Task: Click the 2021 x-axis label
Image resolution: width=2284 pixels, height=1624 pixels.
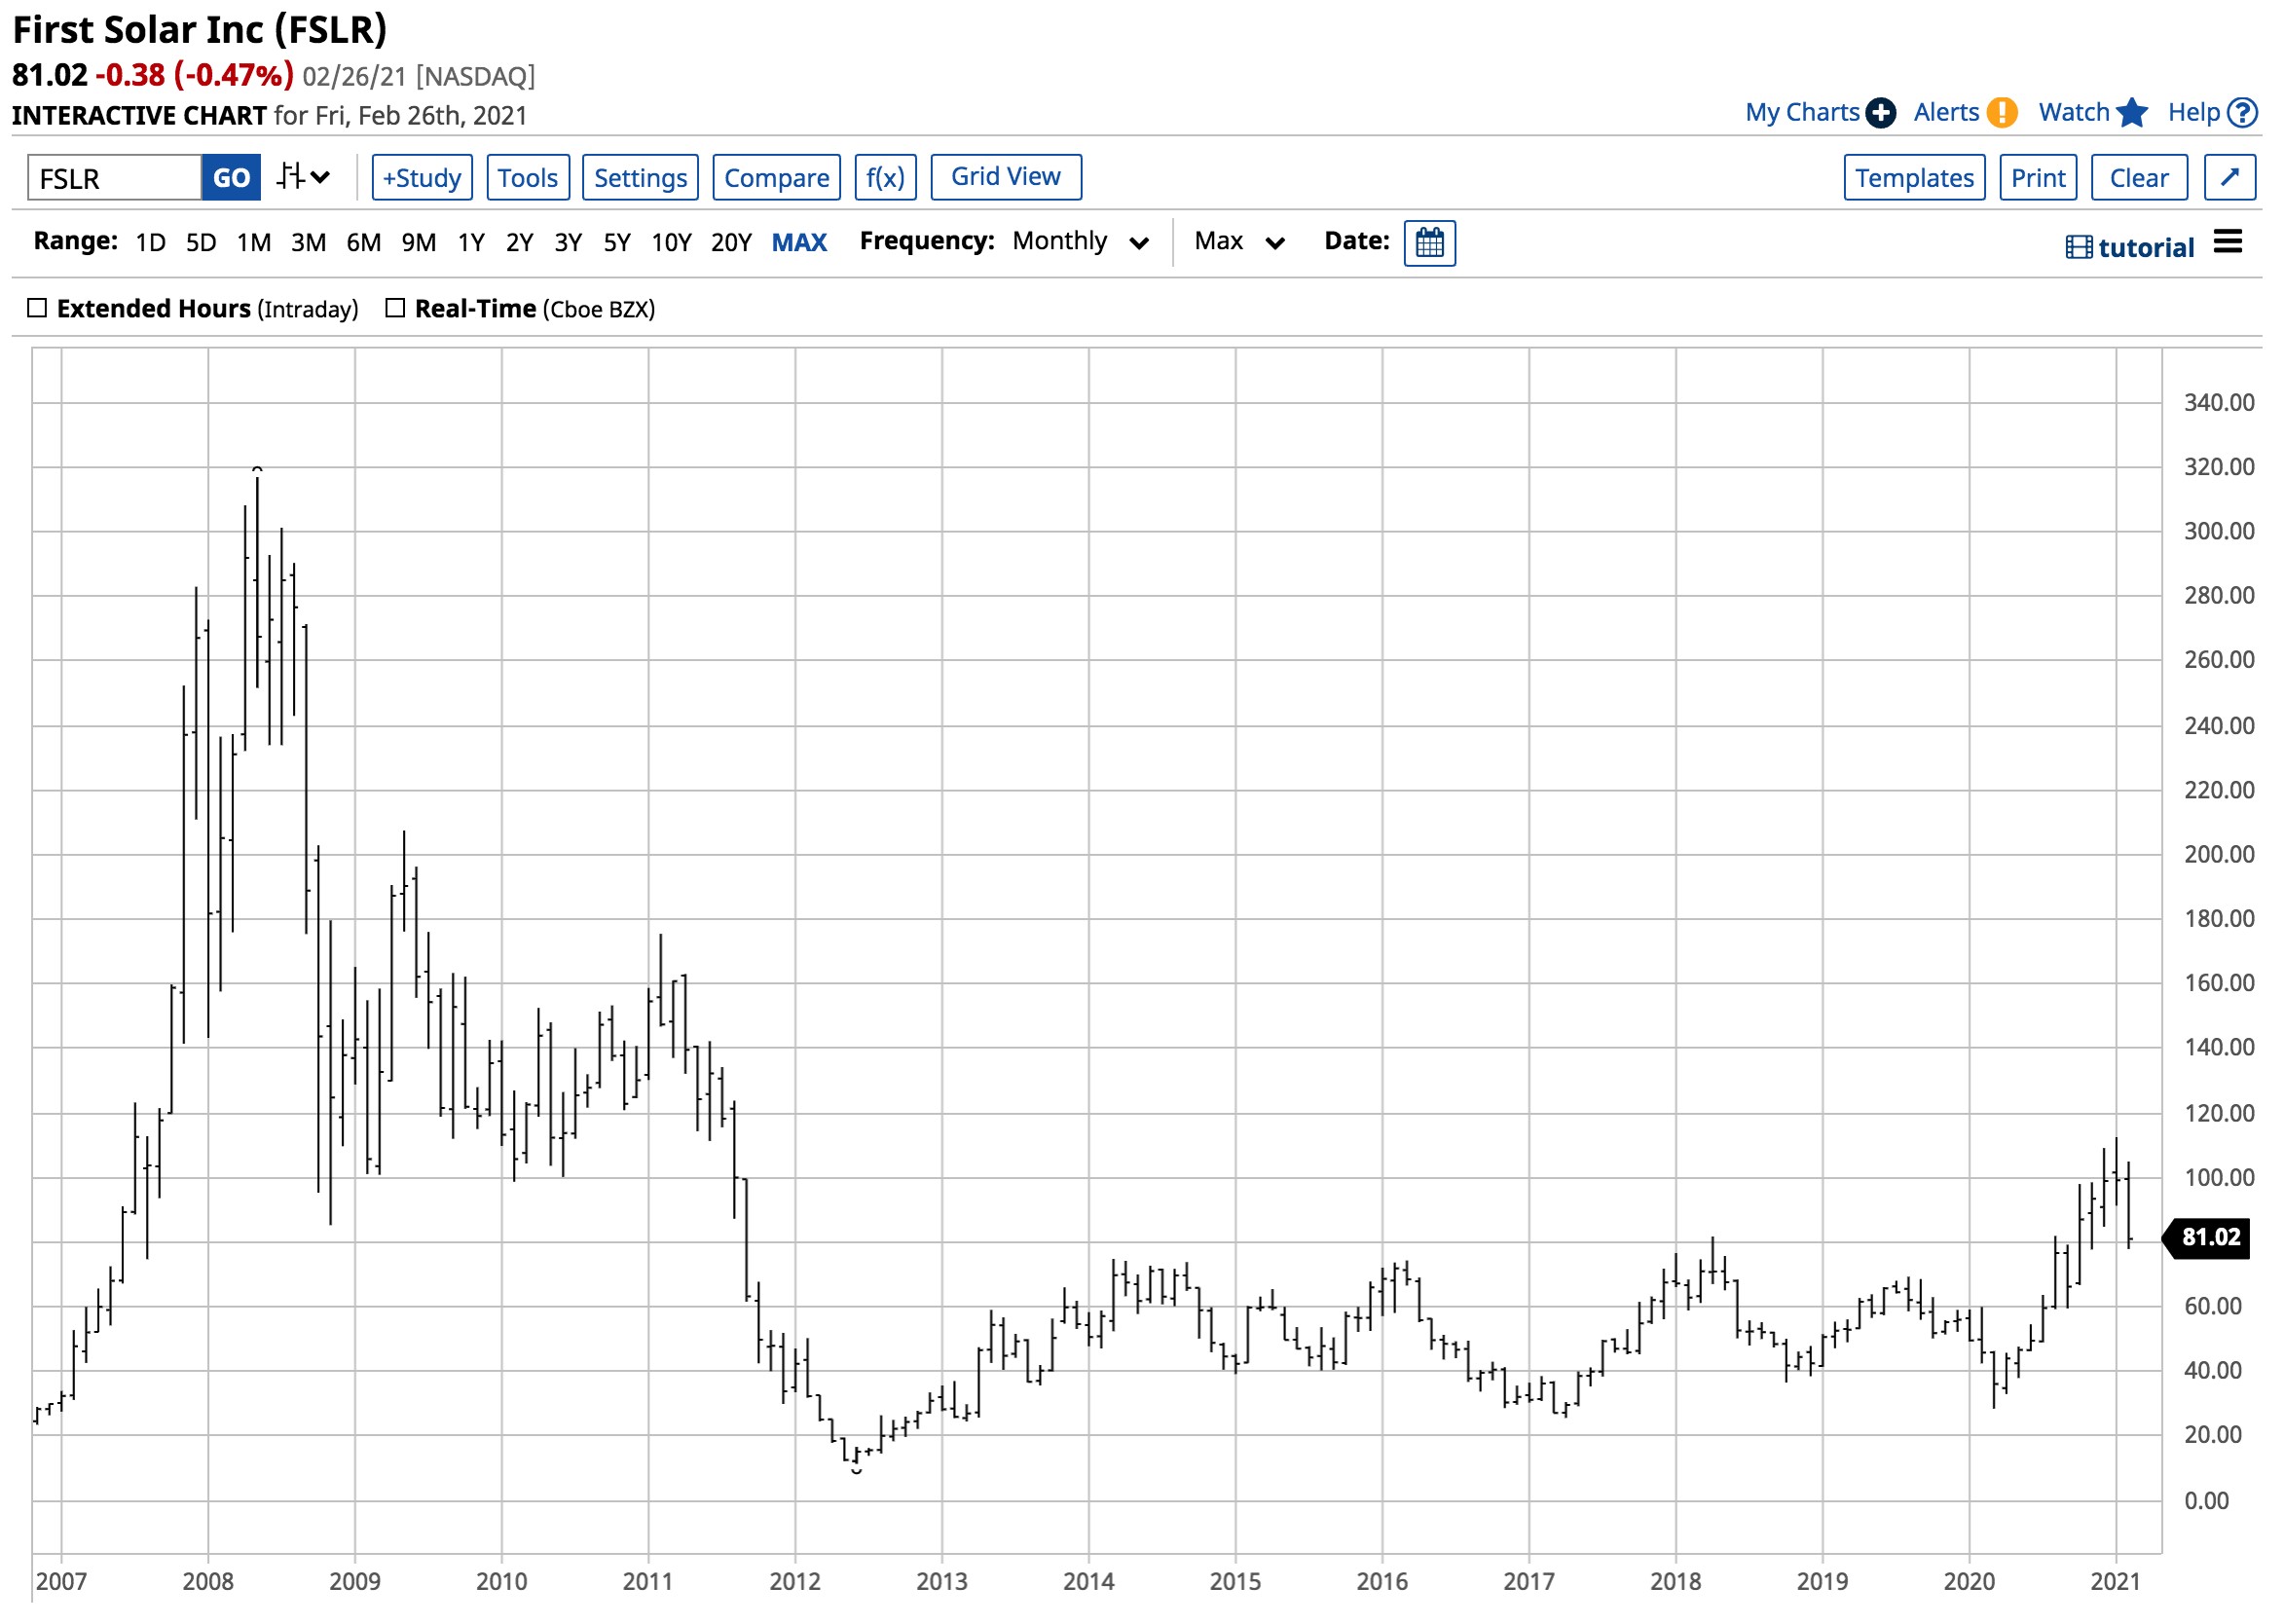Action: coord(2115,1582)
